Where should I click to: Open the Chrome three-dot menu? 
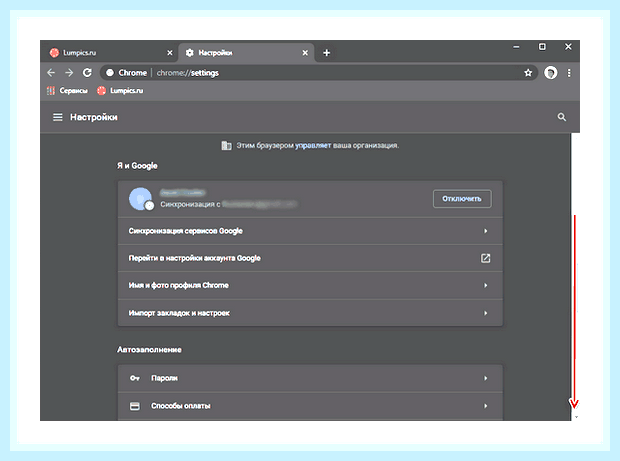point(569,73)
